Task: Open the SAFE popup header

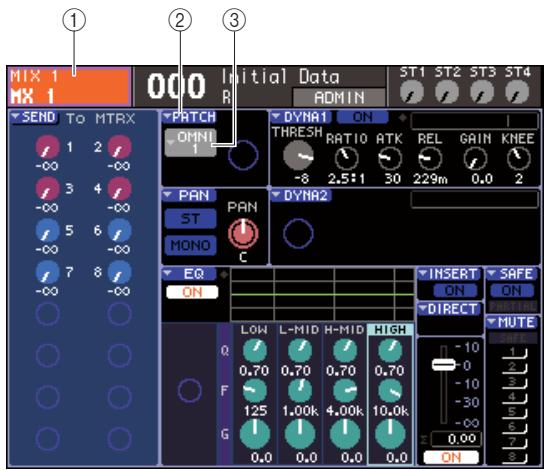Action: (512, 274)
